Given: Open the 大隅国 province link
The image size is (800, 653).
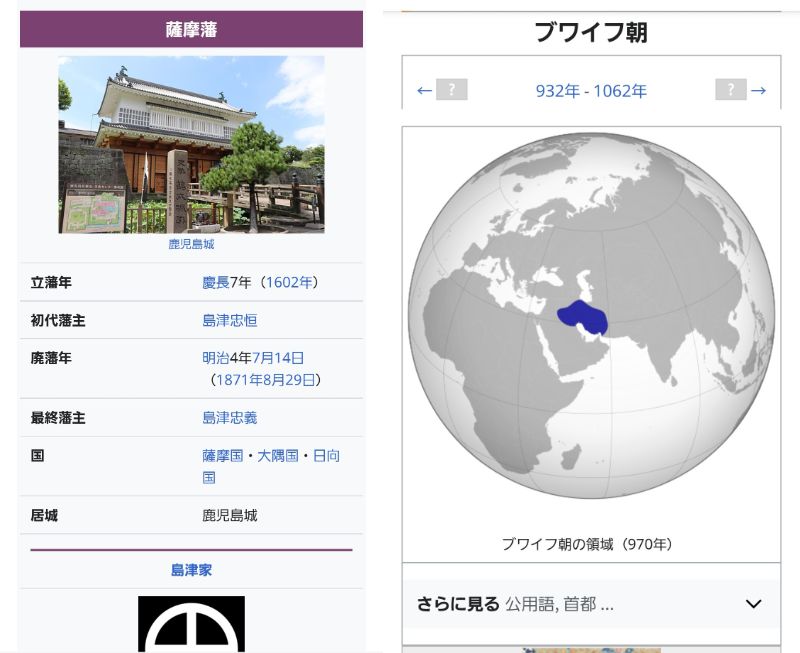Looking at the screenshot, I should pos(278,456).
